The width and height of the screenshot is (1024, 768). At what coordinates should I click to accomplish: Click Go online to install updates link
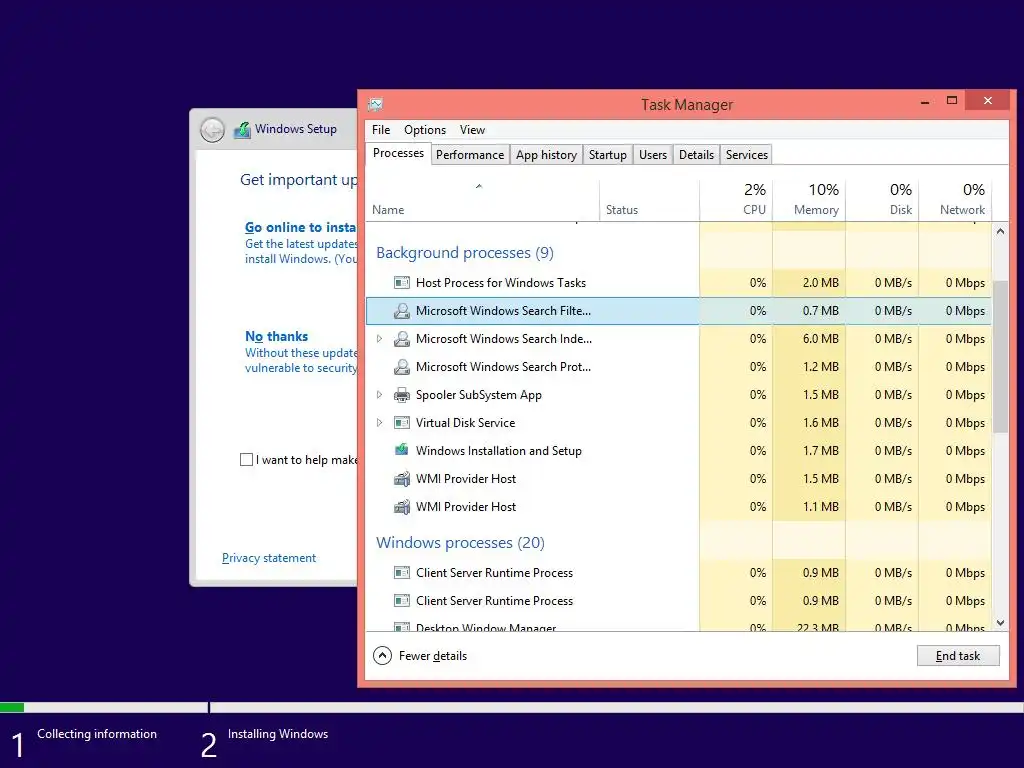tap(300, 227)
